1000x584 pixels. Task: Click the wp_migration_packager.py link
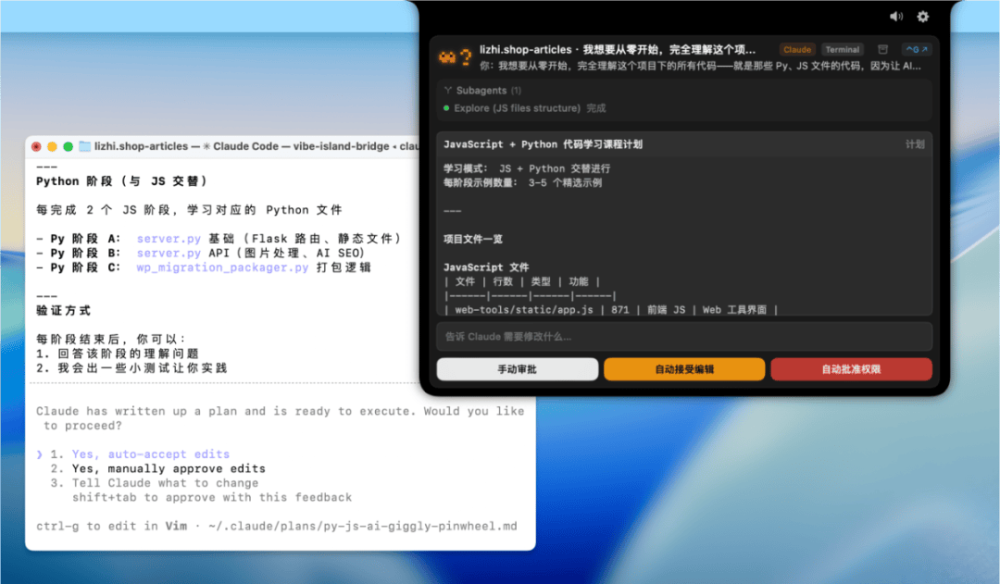(x=223, y=268)
